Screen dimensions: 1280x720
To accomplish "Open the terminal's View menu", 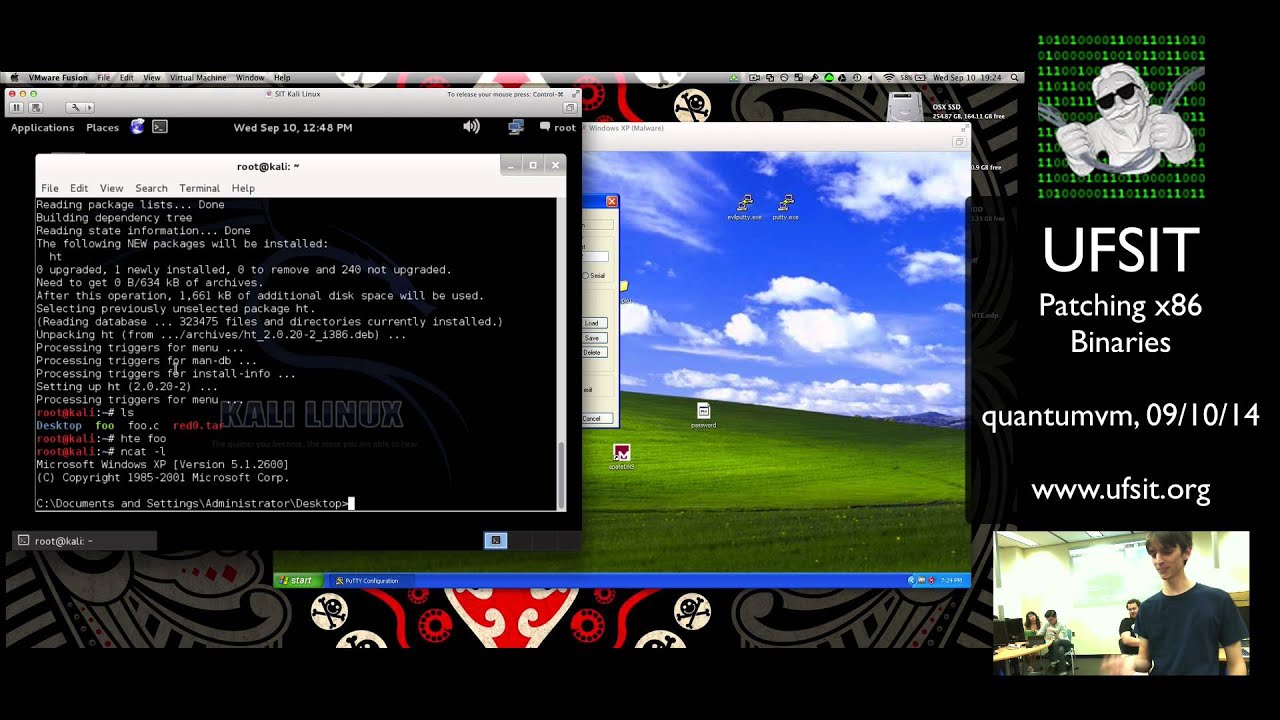I will point(111,188).
